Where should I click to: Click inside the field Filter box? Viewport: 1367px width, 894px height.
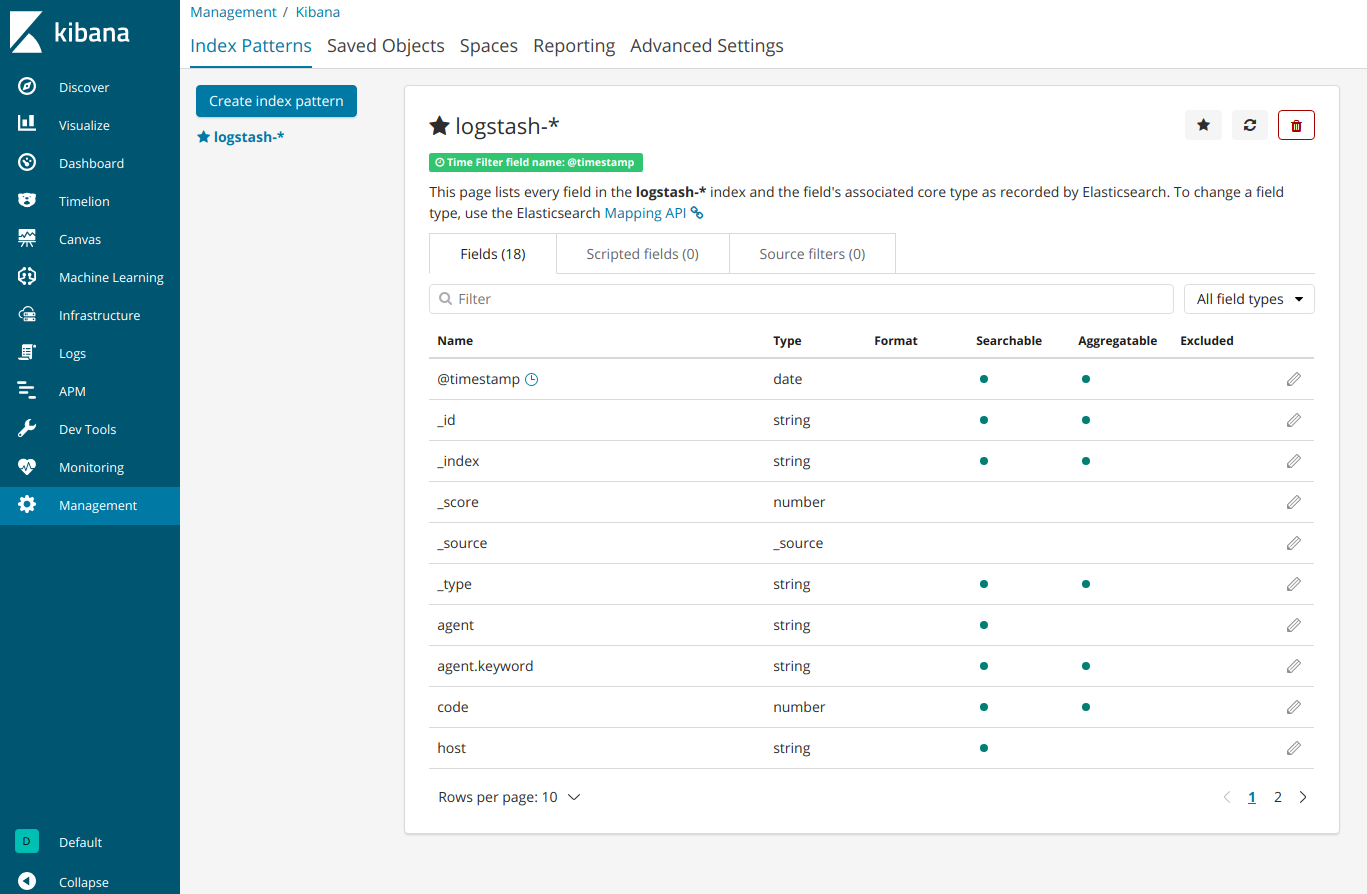pos(800,298)
